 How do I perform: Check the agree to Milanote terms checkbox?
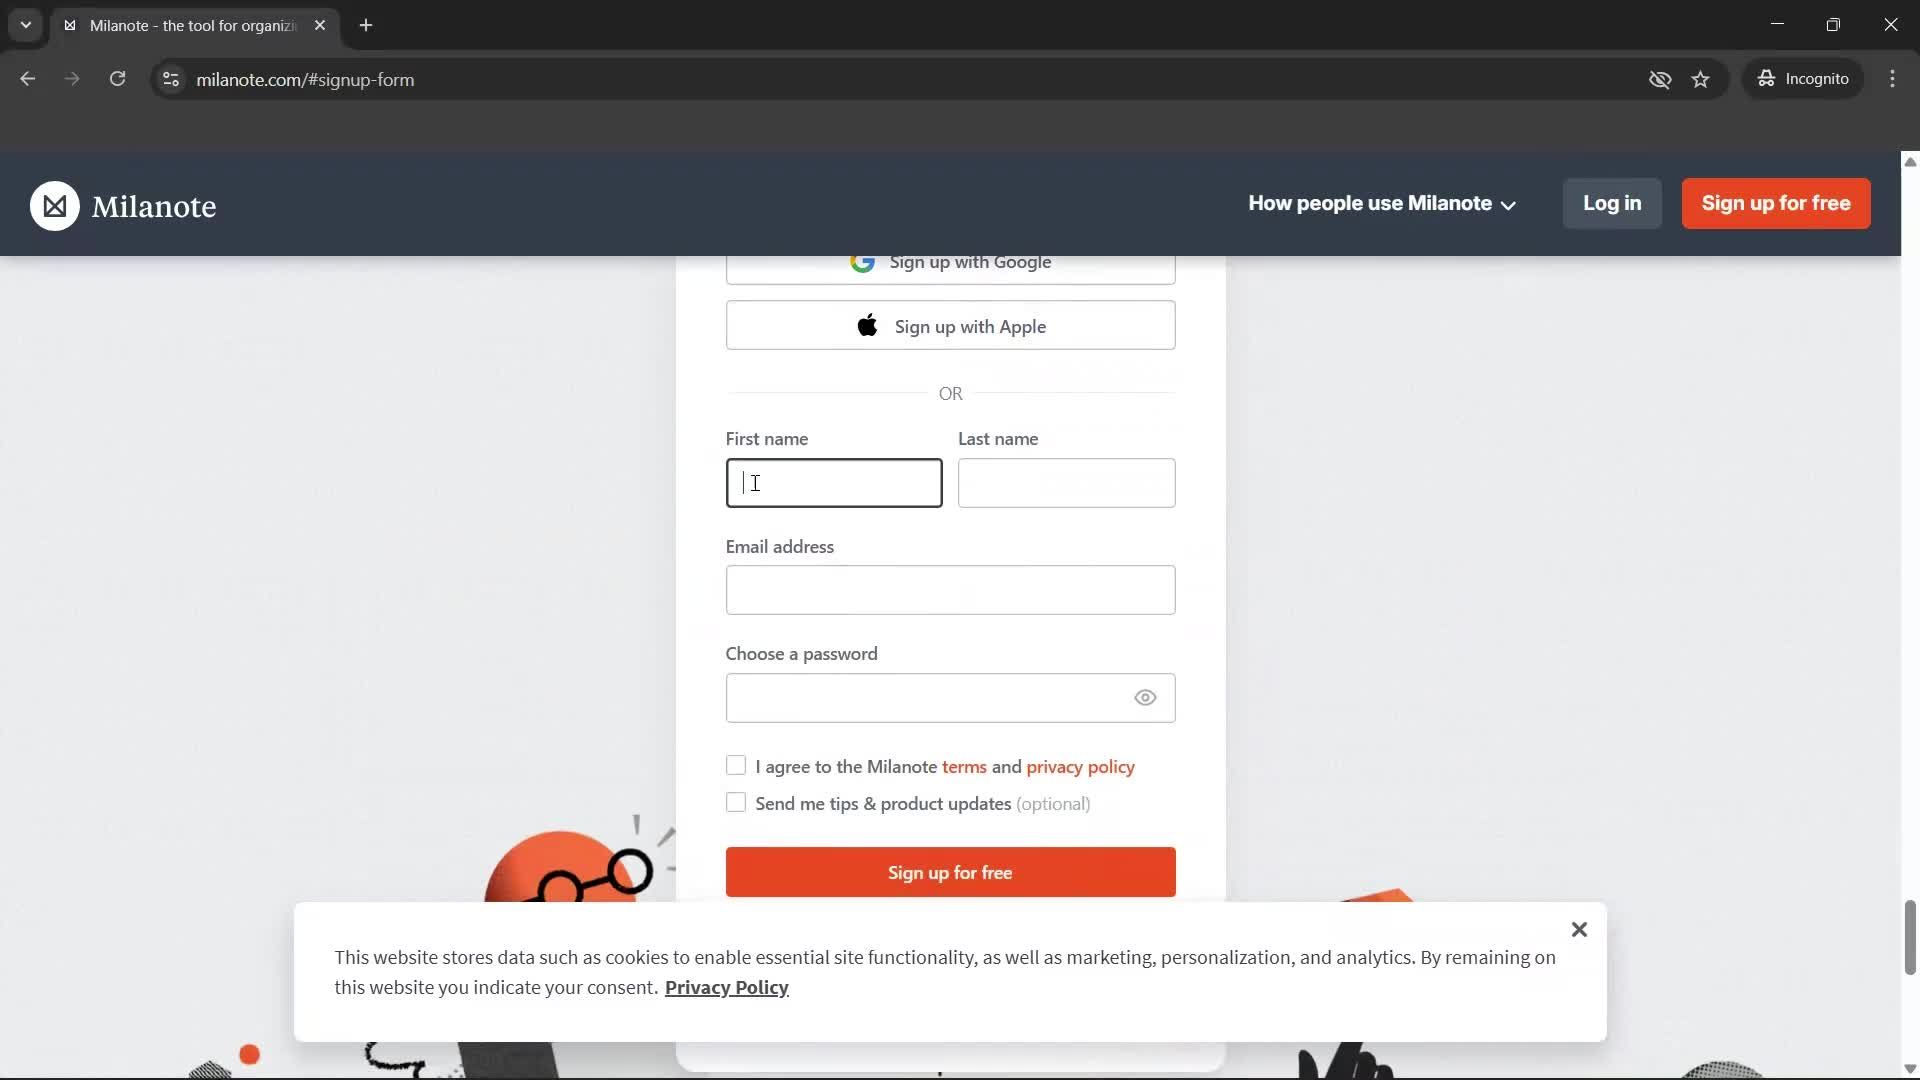pos(736,765)
